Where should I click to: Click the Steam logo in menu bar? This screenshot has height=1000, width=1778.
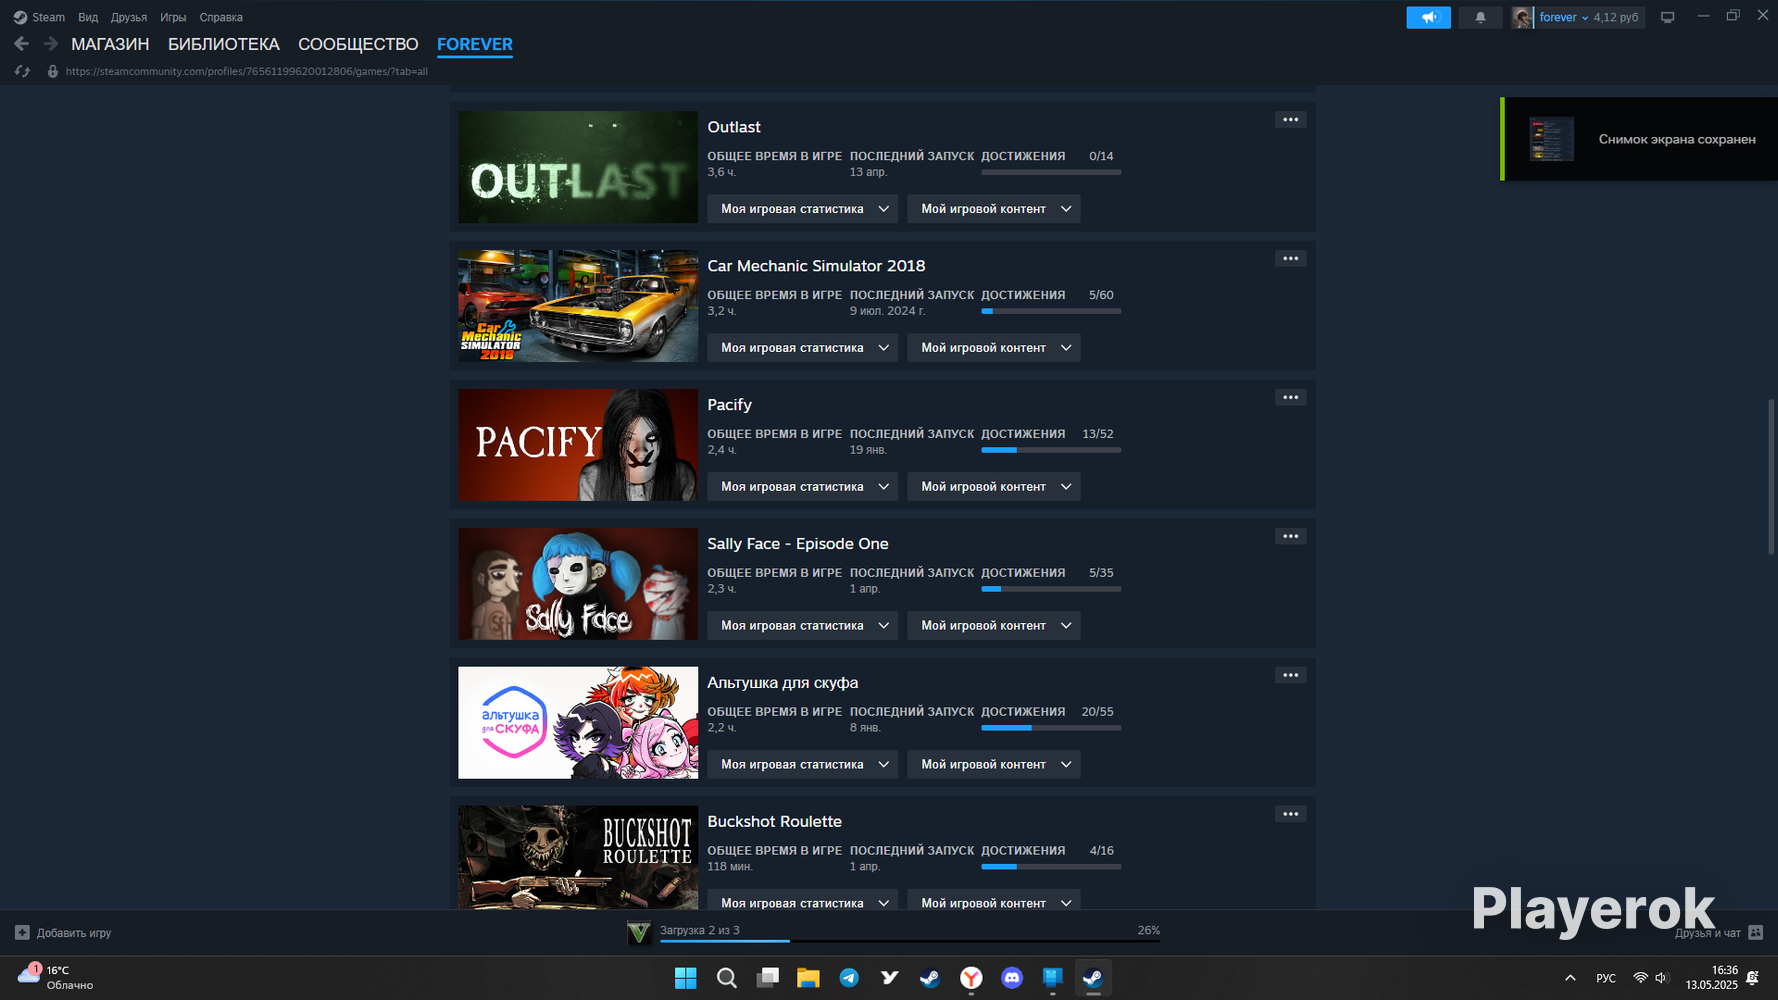coord(20,17)
